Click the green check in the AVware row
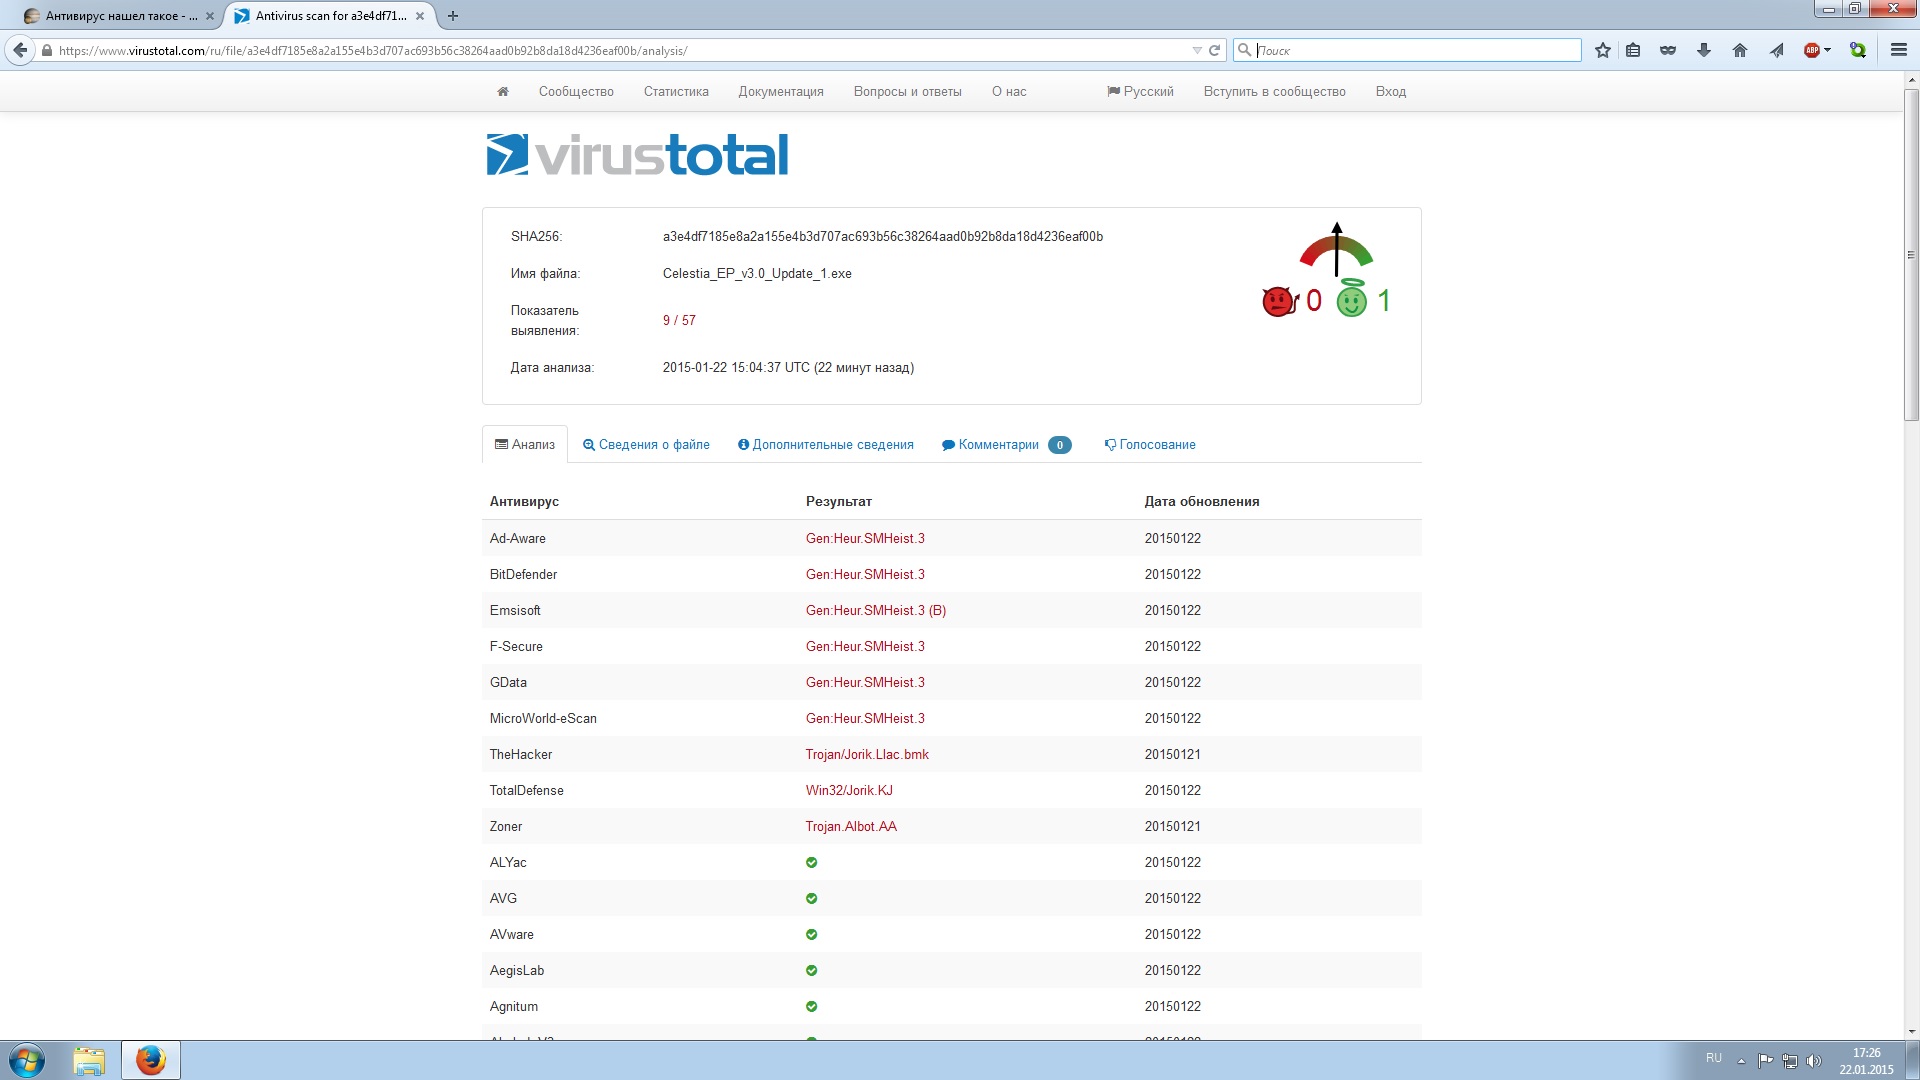The width and height of the screenshot is (1920, 1080). click(812, 934)
